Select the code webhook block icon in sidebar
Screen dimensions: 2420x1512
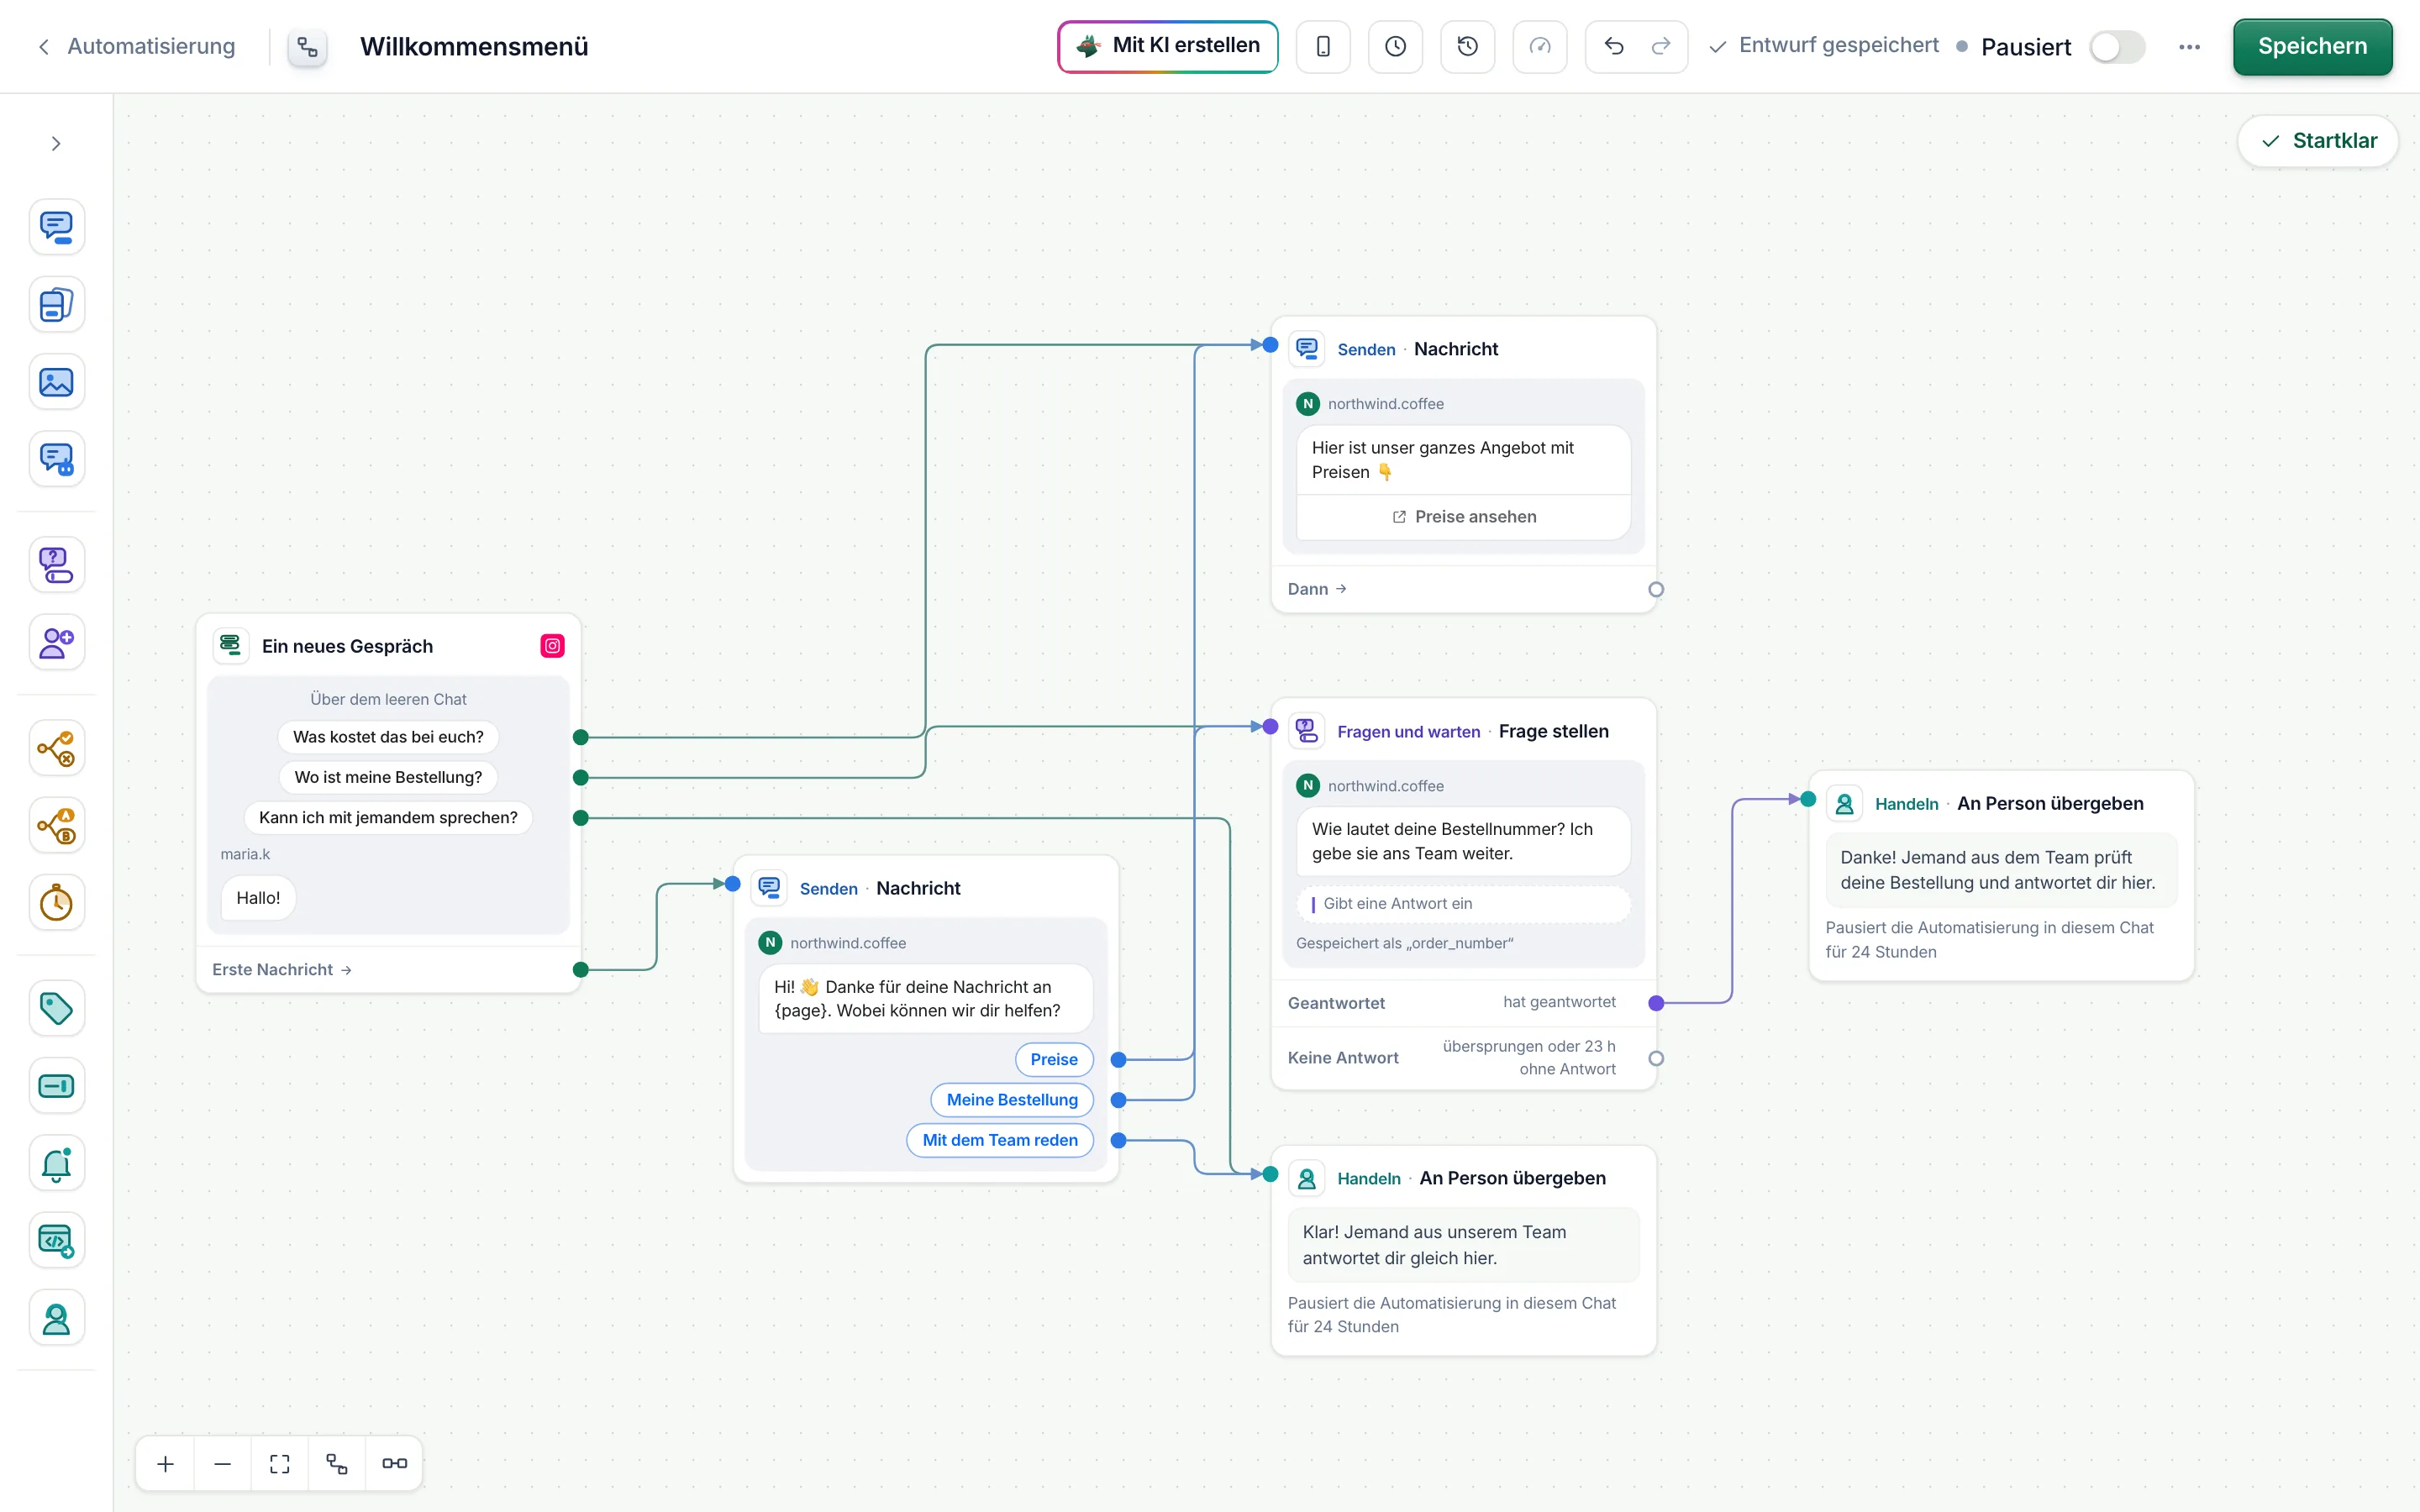(x=56, y=1241)
